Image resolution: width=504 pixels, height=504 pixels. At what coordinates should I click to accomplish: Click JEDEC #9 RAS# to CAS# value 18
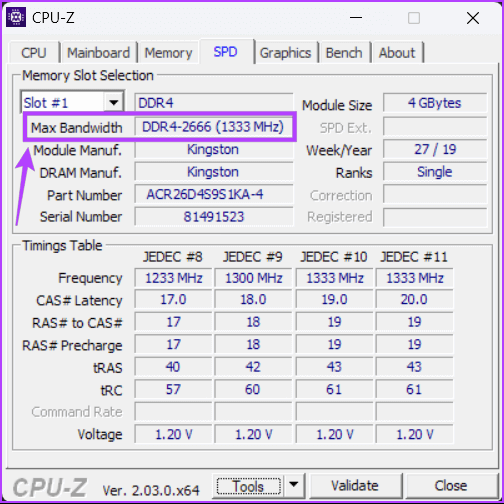click(254, 322)
